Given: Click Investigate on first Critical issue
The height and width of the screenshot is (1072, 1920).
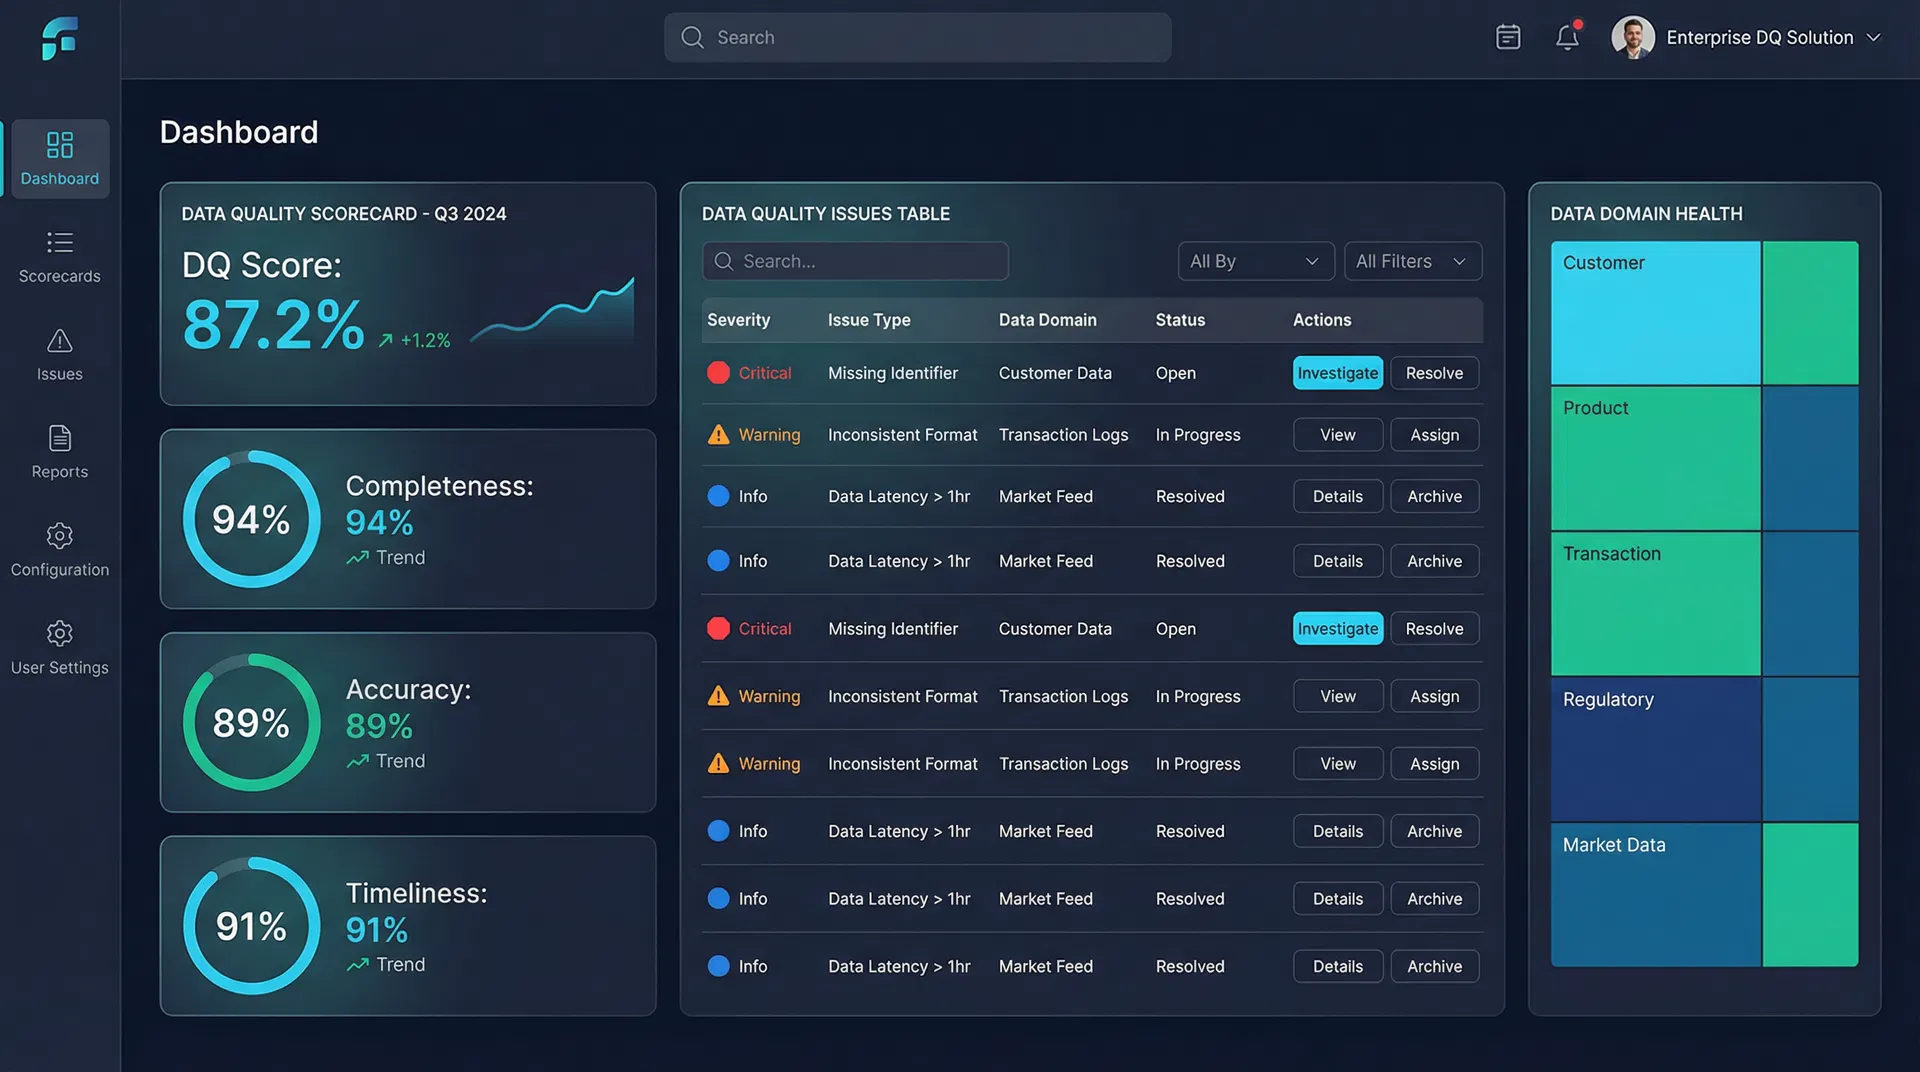Looking at the screenshot, I should pyautogui.click(x=1337, y=373).
